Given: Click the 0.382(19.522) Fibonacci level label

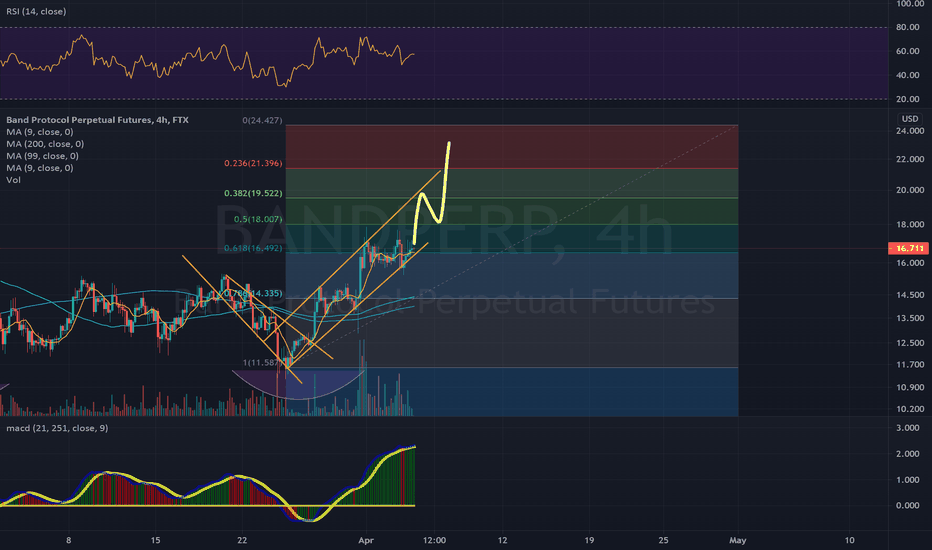Looking at the screenshot, I should [x=253, y=193].
